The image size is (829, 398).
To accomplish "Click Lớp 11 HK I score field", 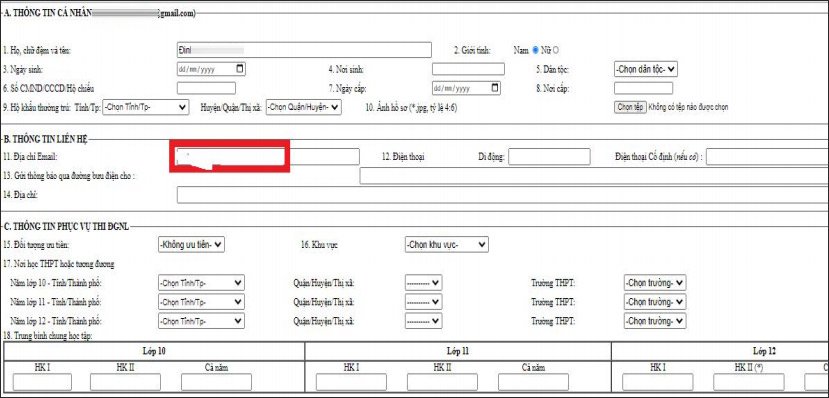I will [351, 382].
